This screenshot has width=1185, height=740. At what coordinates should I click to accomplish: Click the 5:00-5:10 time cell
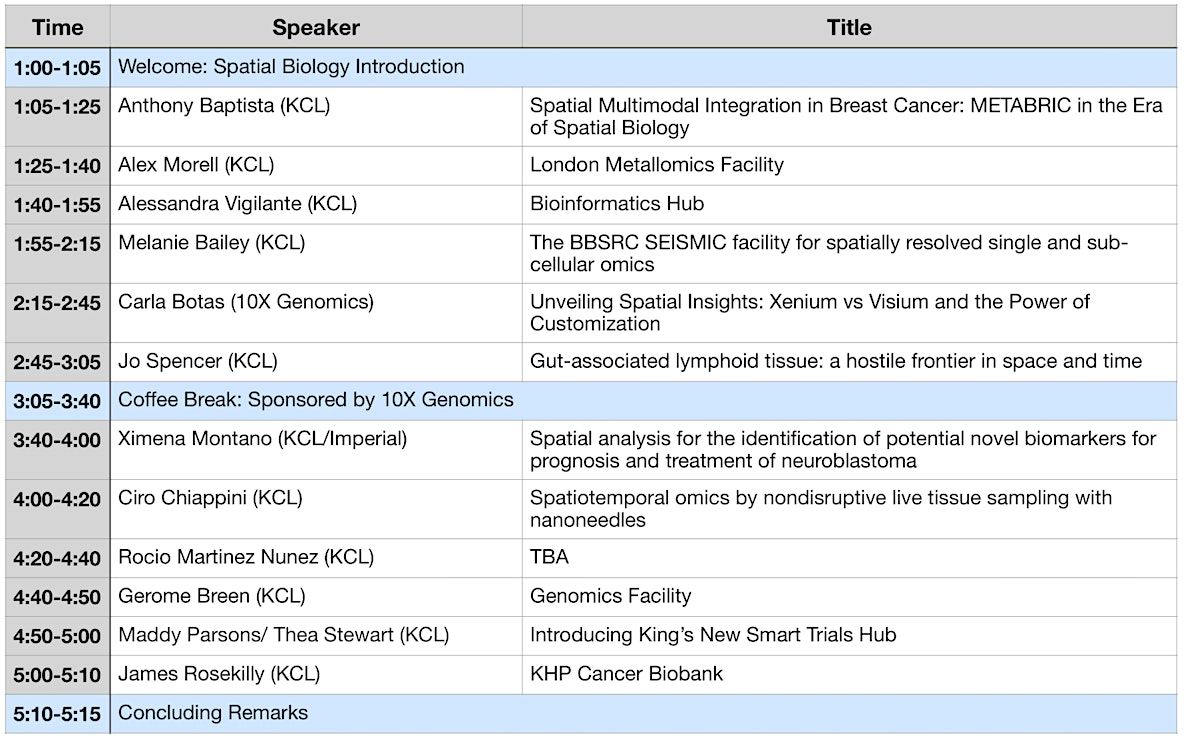click(x=57, y=675)
